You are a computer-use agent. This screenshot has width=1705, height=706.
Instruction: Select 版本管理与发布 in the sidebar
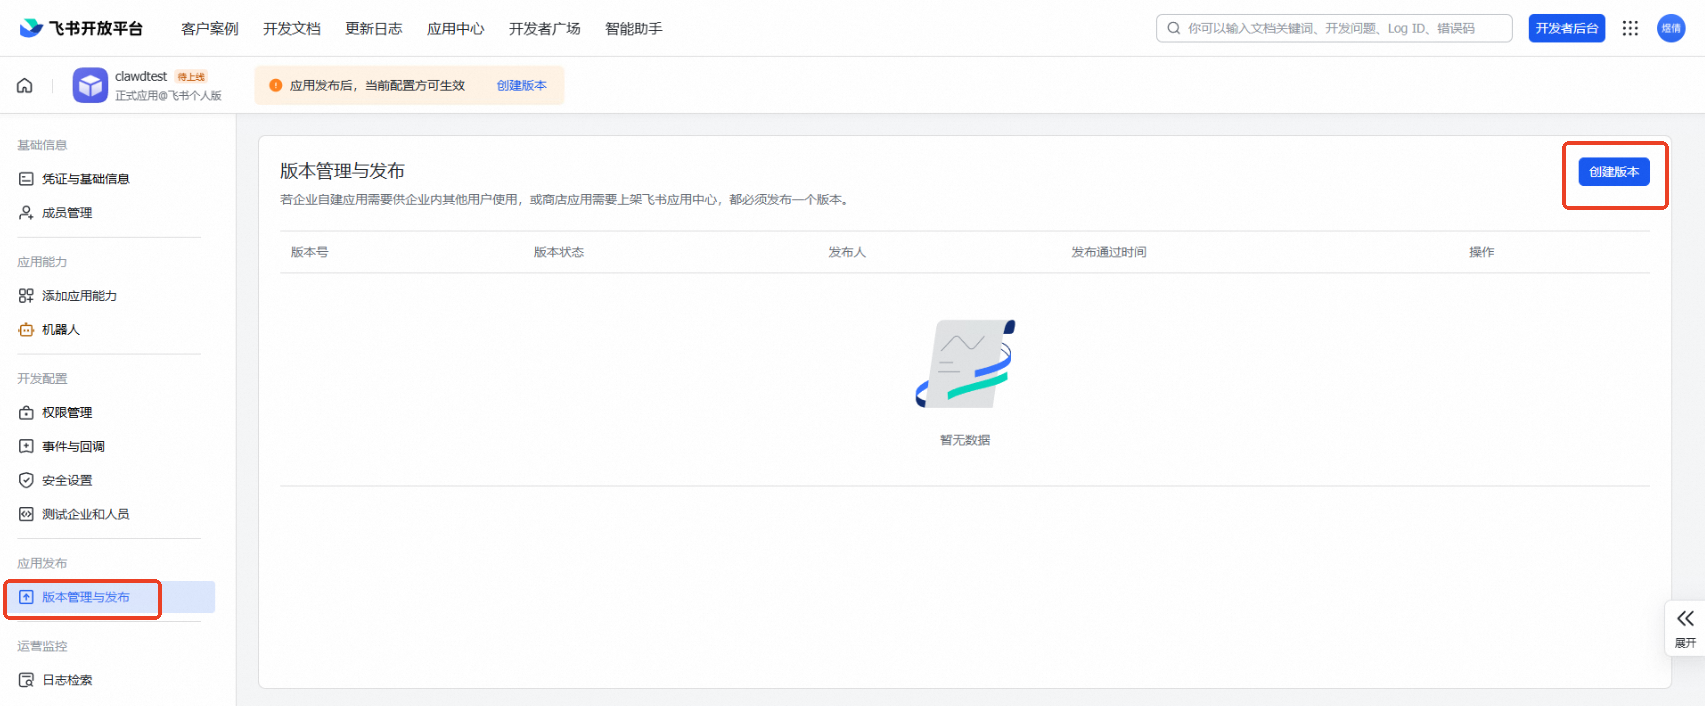coord(85,598)
